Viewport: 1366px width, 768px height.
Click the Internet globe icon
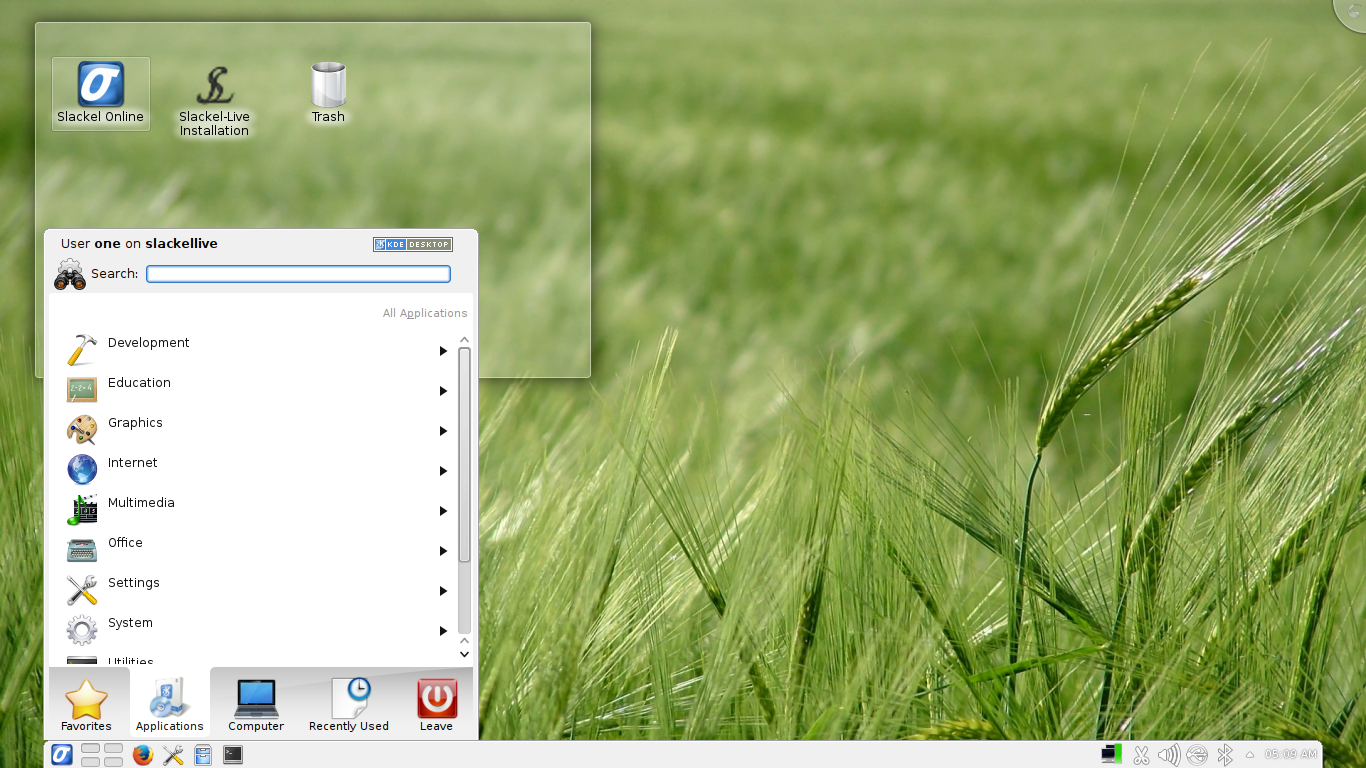click(82, 469)
